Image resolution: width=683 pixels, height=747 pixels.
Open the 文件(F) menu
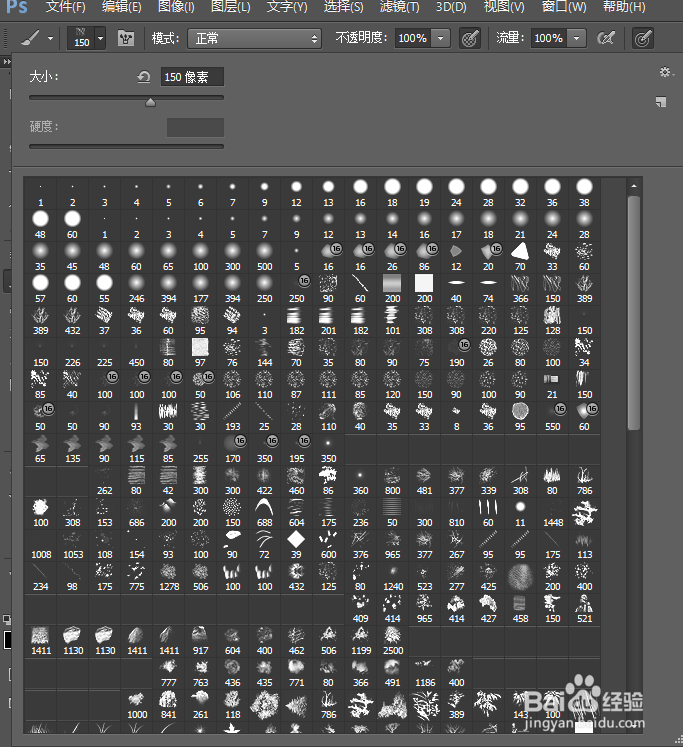tap(65, 7)
